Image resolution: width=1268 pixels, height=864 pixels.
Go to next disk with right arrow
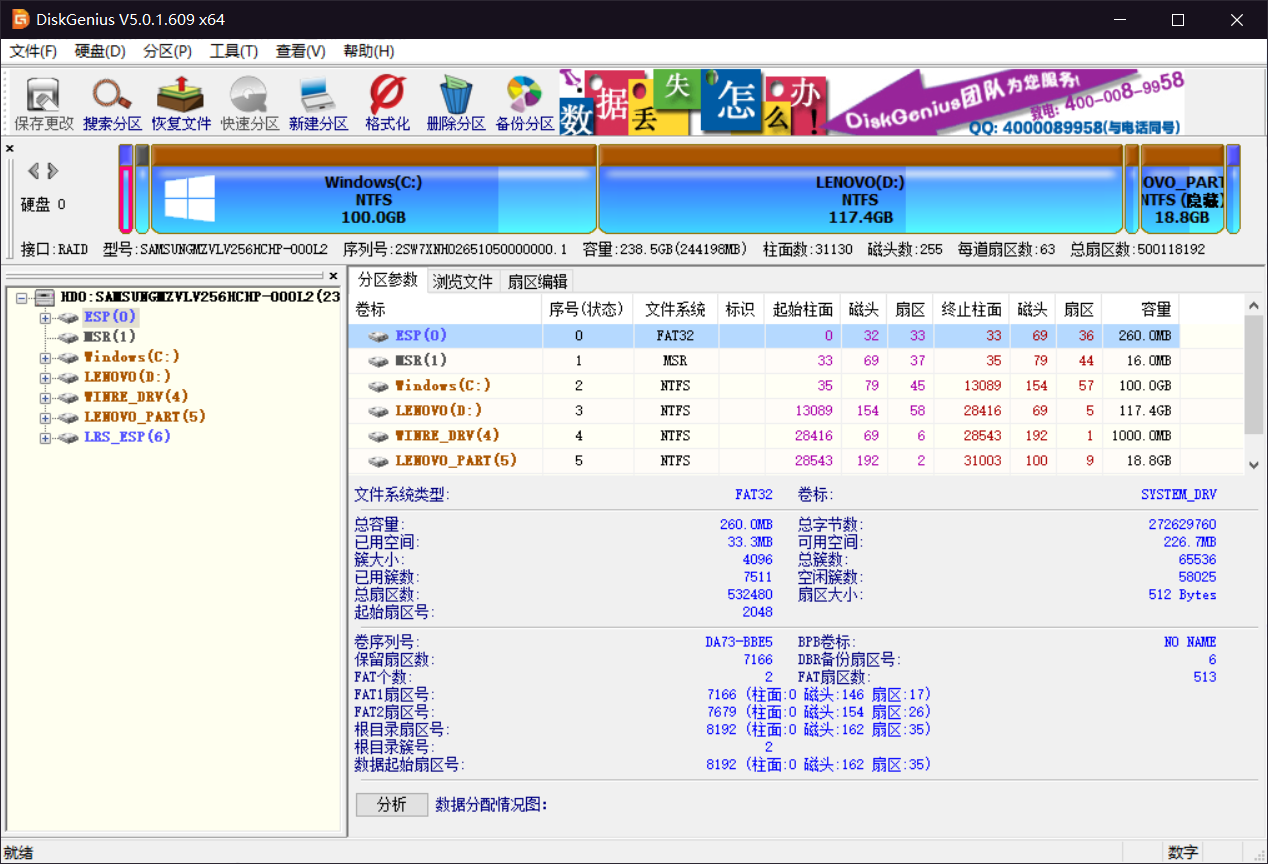coord(53,171)
